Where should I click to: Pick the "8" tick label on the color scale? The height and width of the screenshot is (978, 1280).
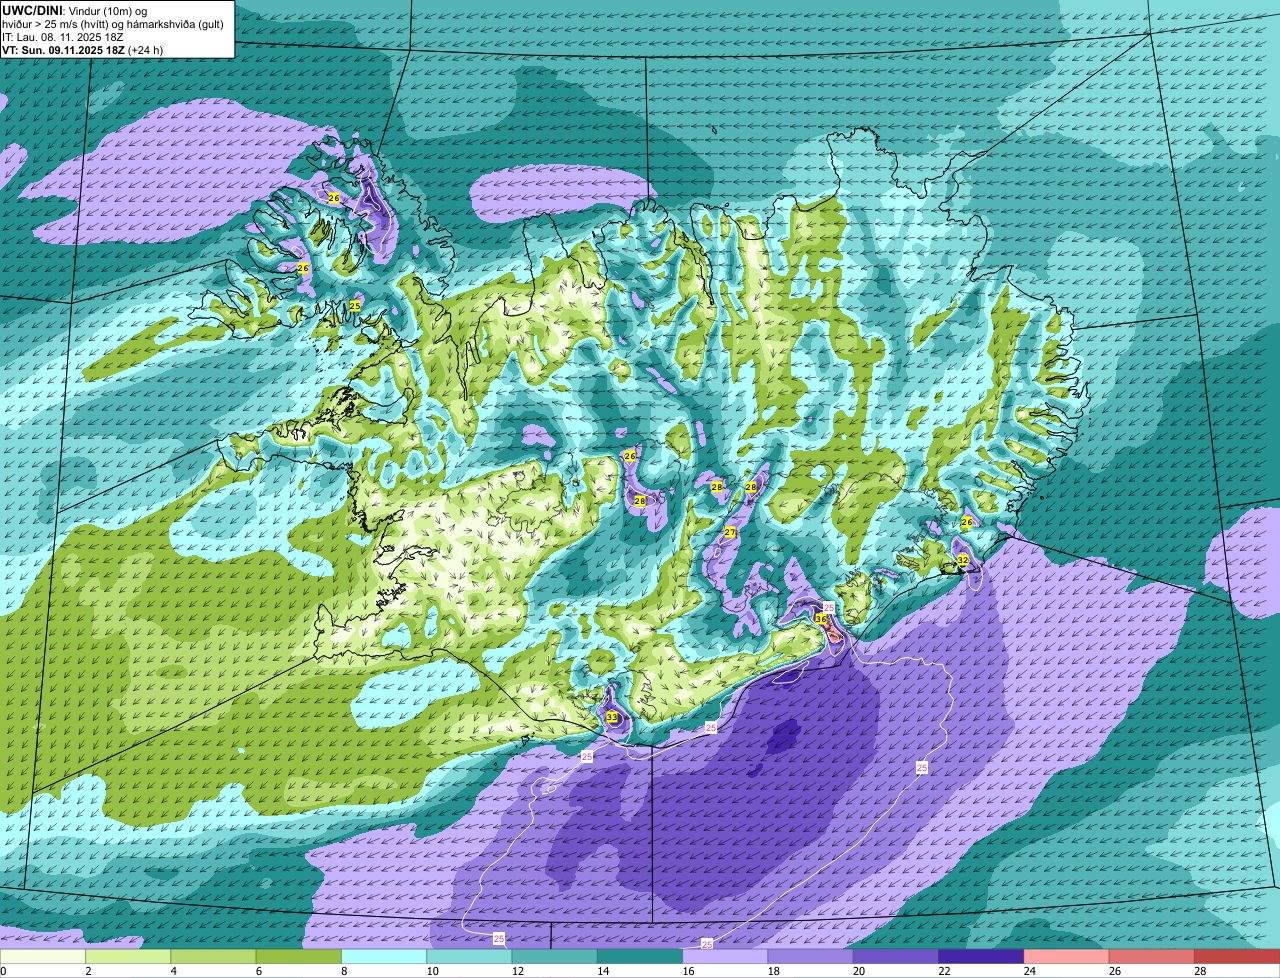click(x=344, y=971)
